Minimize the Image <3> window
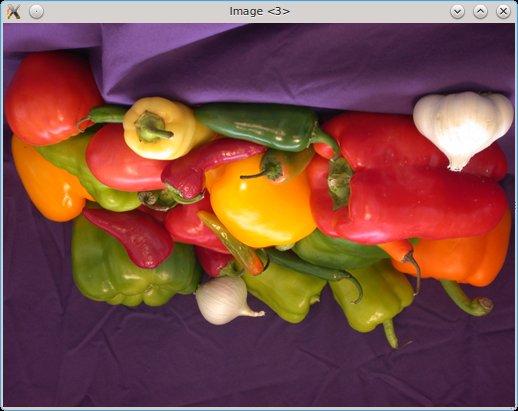The width and height of the screenshot is (518, 411). tap(457, 12)
